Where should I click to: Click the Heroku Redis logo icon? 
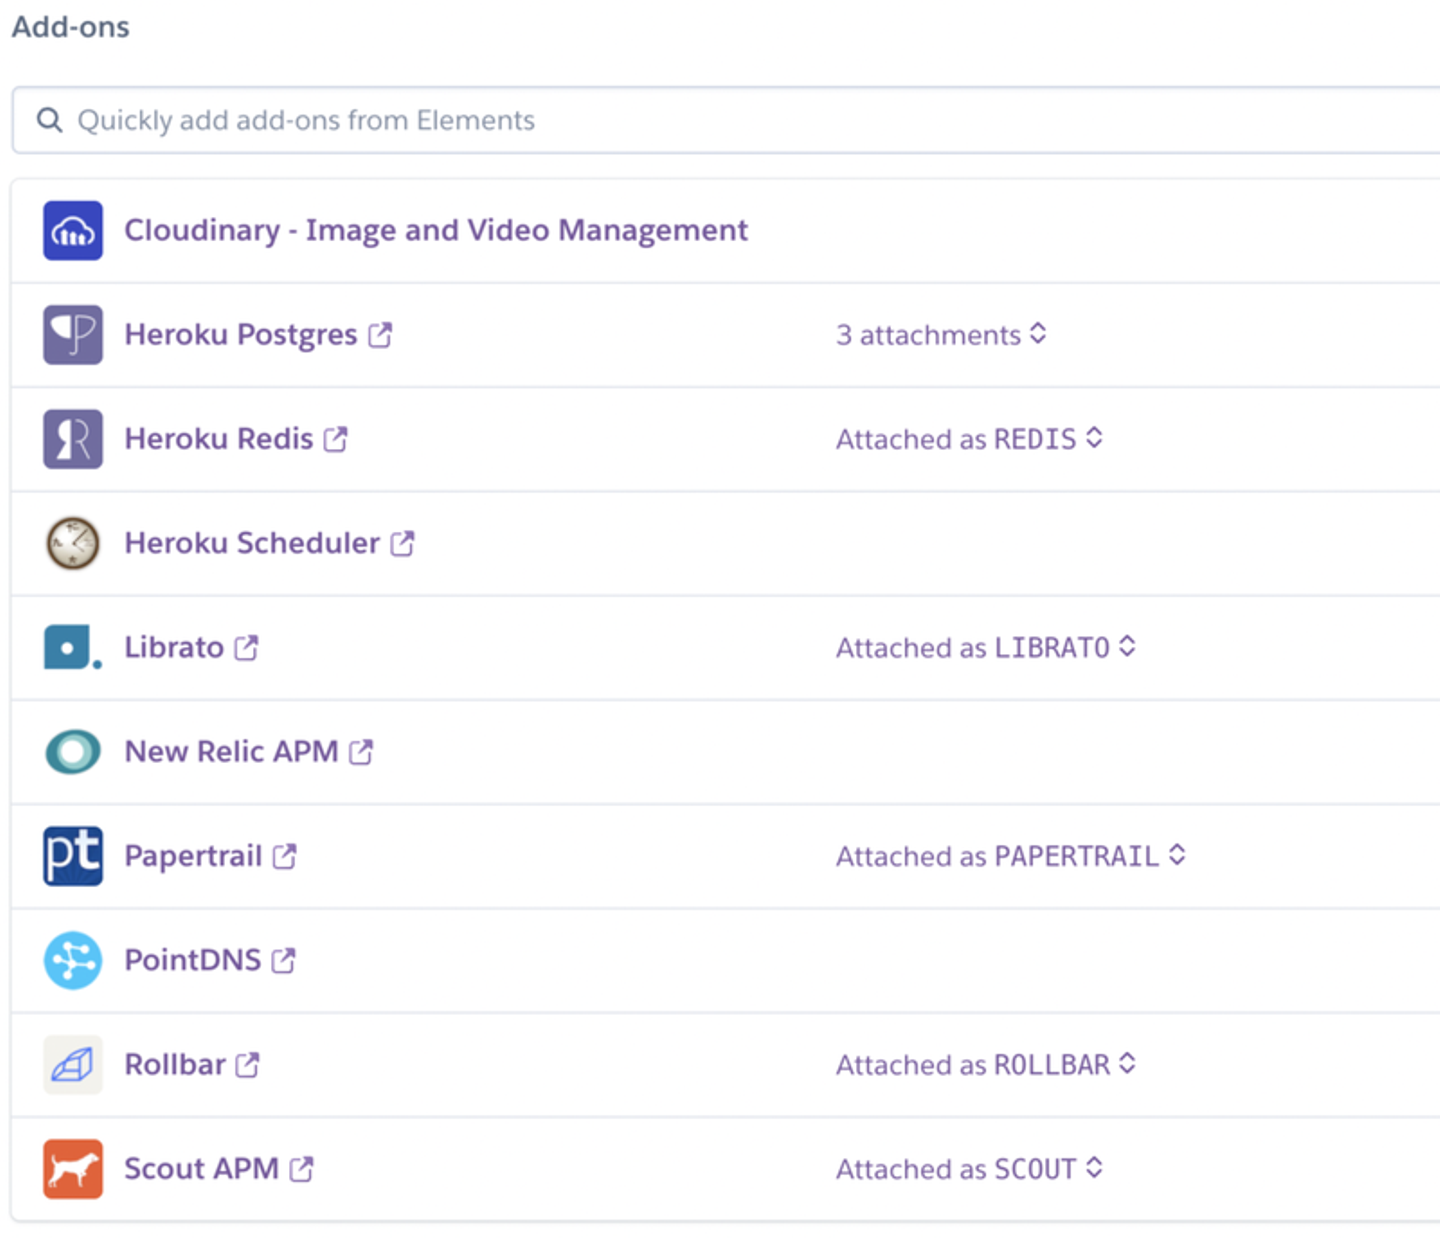pyautogui.click(x=73, y=439)
